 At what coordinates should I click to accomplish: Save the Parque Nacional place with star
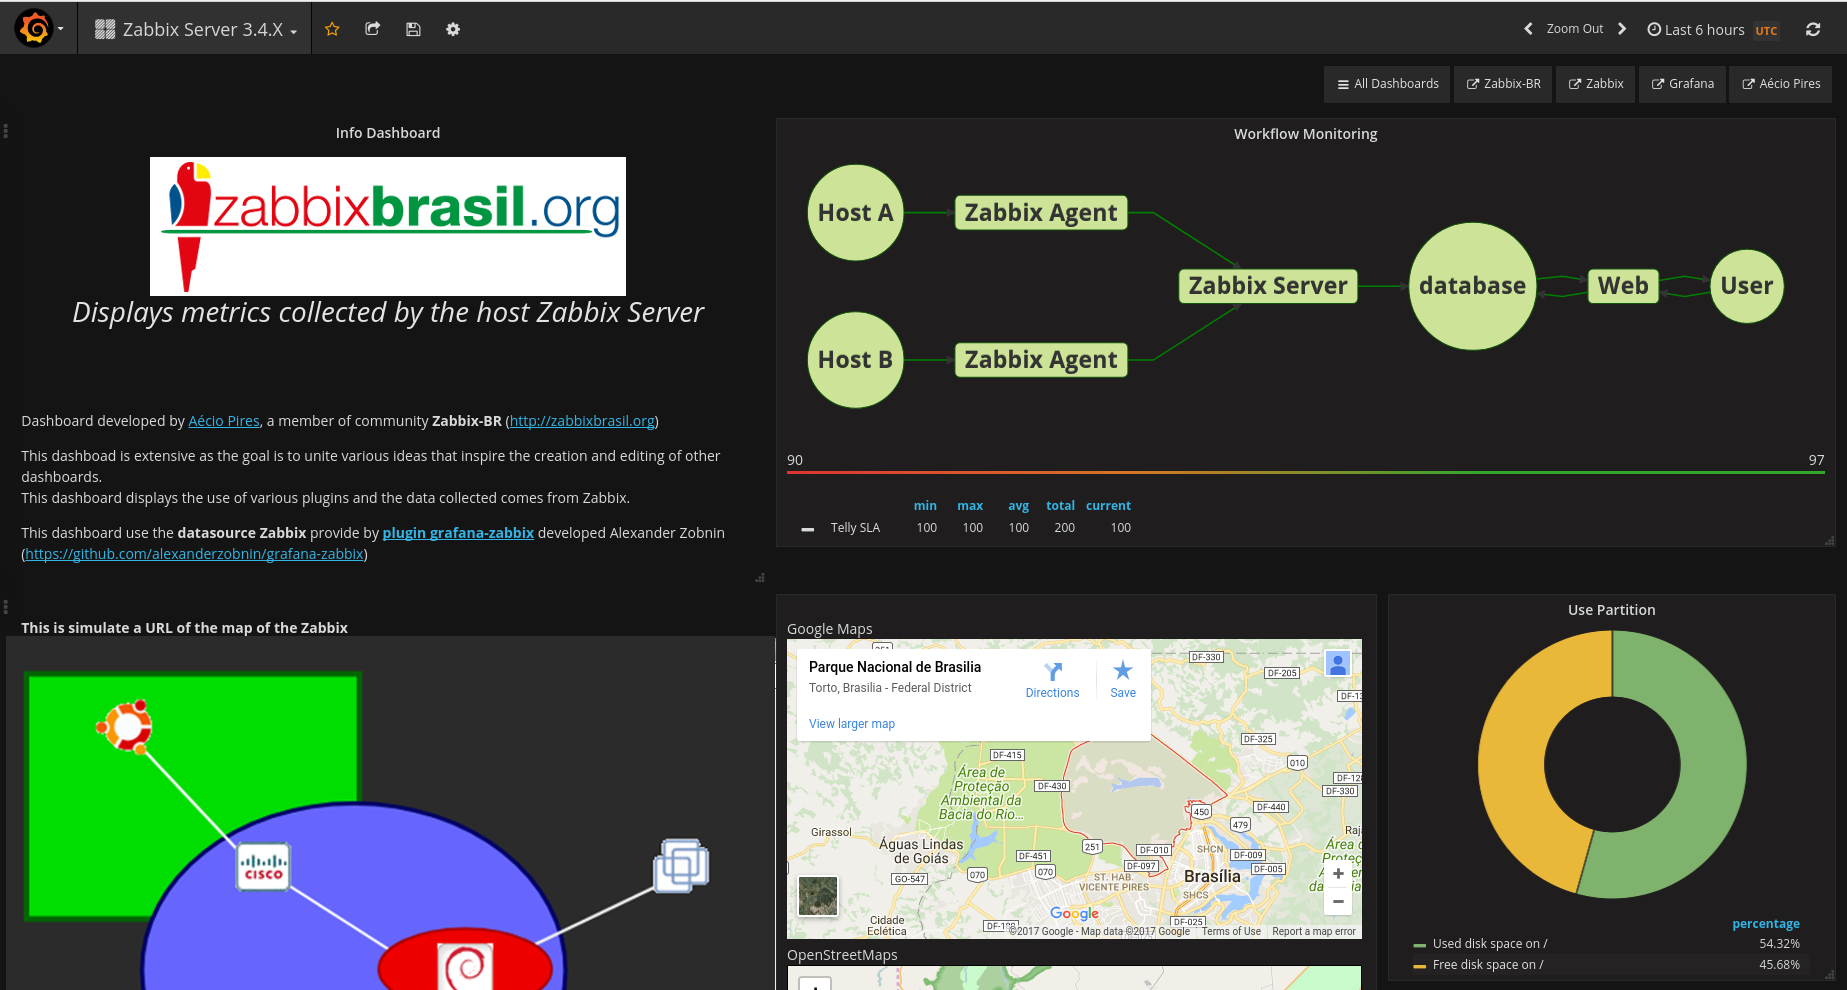point(1123,680)
